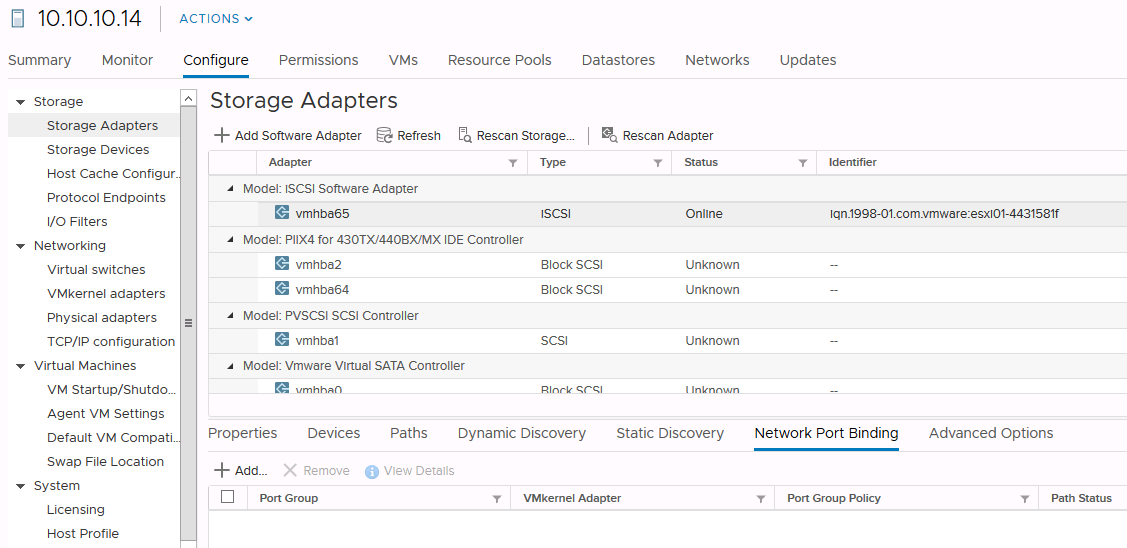The image size is (1127, 548).
Task: Collapse the System section in sidebar
Action: (x=20, y=486)
